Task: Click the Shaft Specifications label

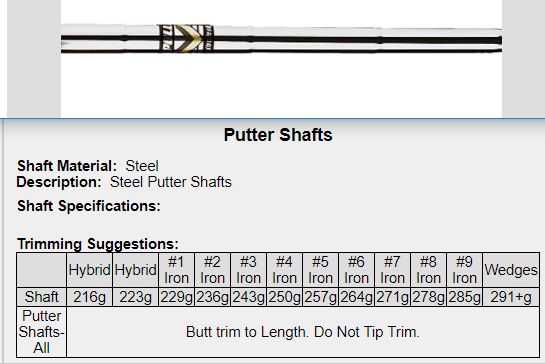Action: coord(89,206)
